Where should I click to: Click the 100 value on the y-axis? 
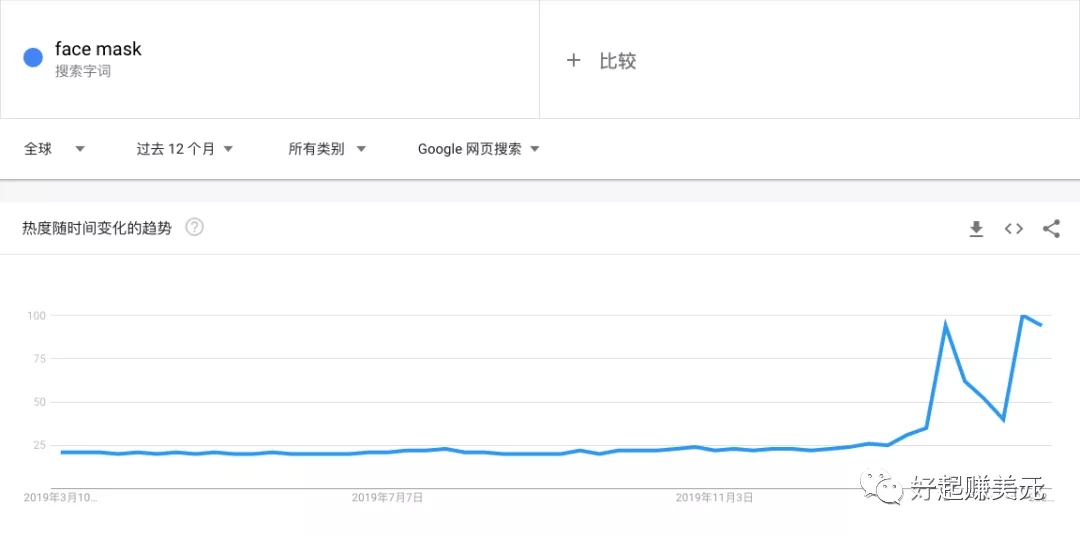[x=37, y=316]
